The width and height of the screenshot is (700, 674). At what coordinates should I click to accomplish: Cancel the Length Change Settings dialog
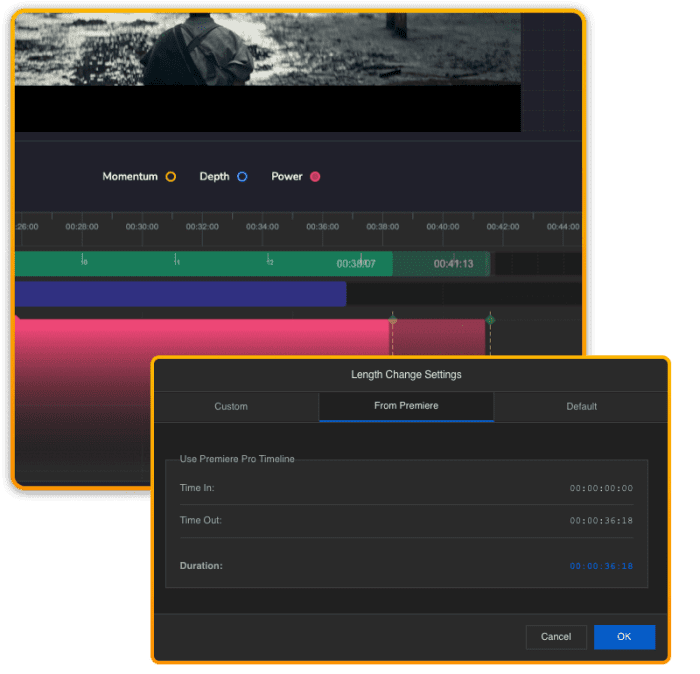click(556, 637)
